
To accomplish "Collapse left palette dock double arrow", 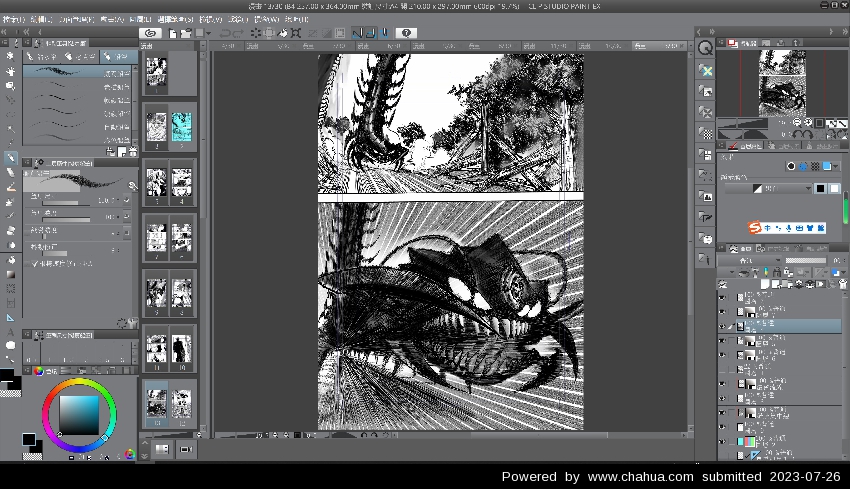I will (4, 33).
